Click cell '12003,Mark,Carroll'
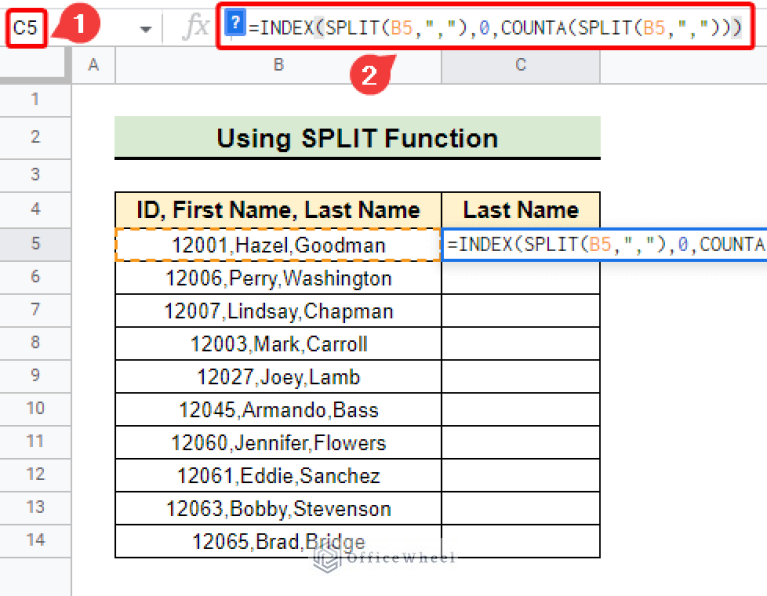This screenshot has height=596, width=767. pyautogui.click(x=278, y=344)
